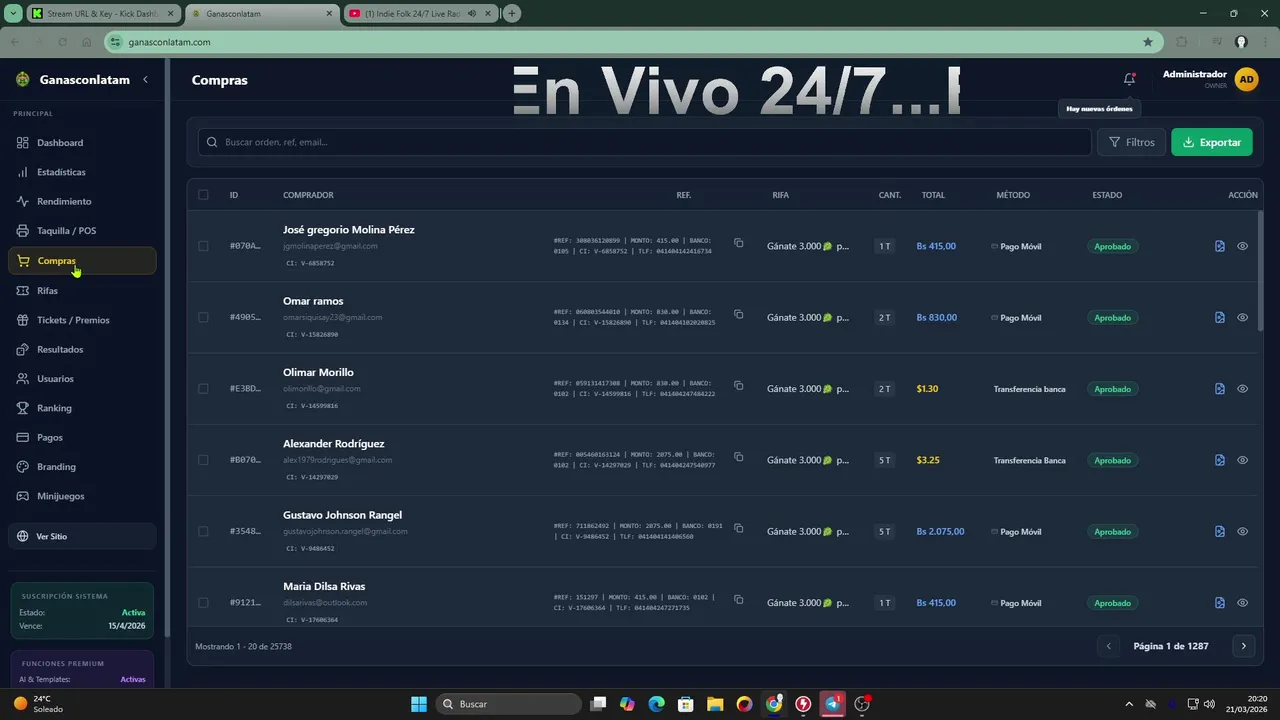Copy reference for Olimar Morillo order
This screenshot has height=720, width=1280.
pyautogui.click(x=738, y=385)
